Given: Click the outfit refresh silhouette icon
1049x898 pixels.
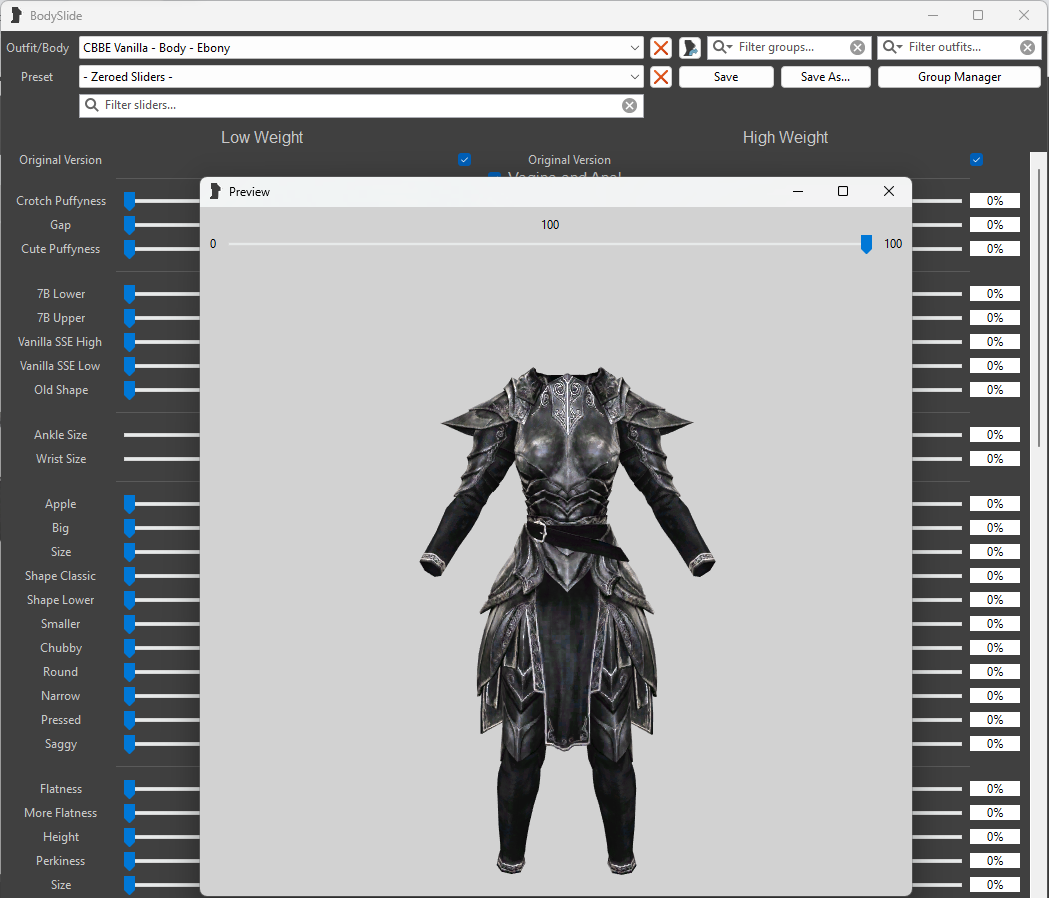Looking at the screenshot, I should click(x=690, y=48).
